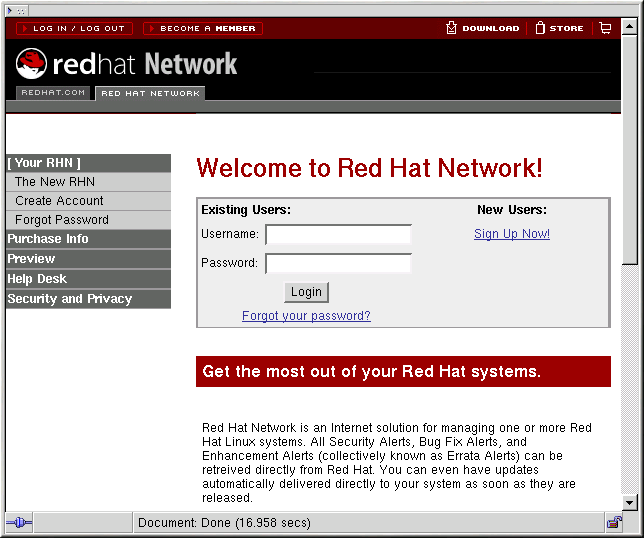The width and height of the screenshot is (644, 538).
Task: Click the shopping cart icon
Action: [605, 28]
